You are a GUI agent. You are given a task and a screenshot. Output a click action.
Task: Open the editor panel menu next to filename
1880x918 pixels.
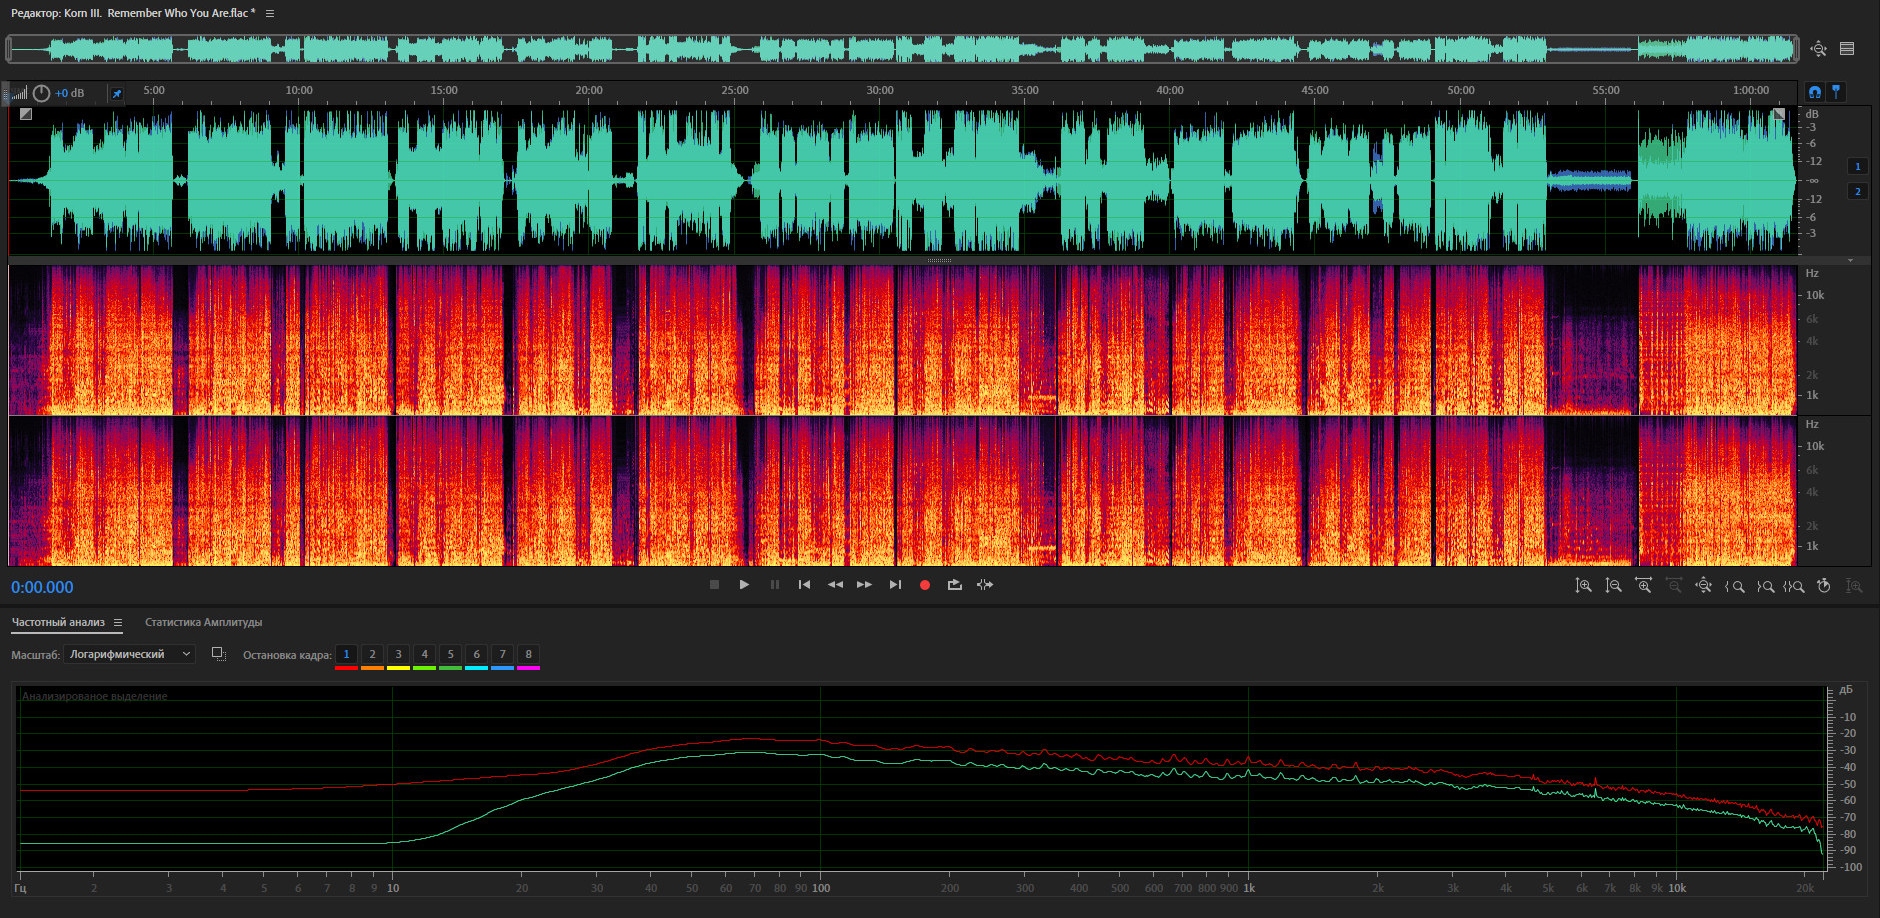tap(270, 14)
